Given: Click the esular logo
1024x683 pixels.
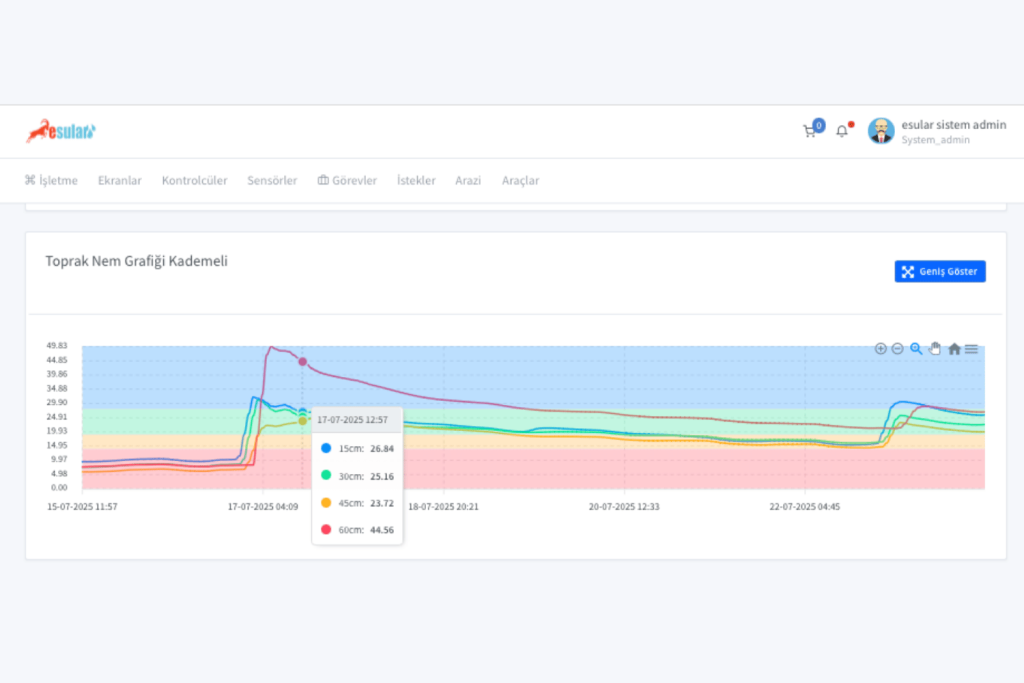Looking at the screenshot, I should (60, 131).
